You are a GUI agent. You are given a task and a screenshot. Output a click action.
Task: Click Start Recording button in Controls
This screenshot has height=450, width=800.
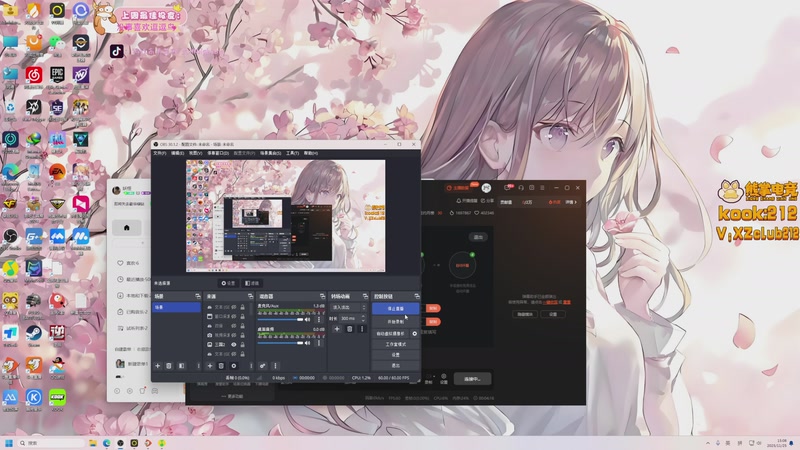coord(395,322)
